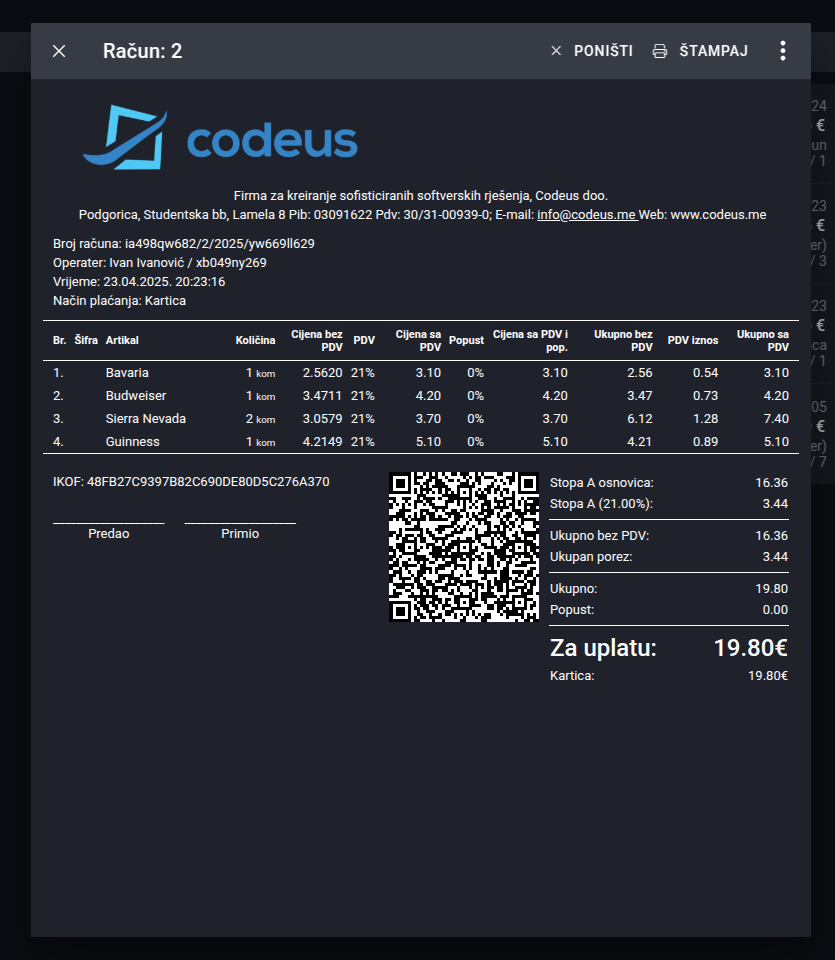Click Budweiser net price 3.4711
835x960 pixels.
click(x=323, y=396)
